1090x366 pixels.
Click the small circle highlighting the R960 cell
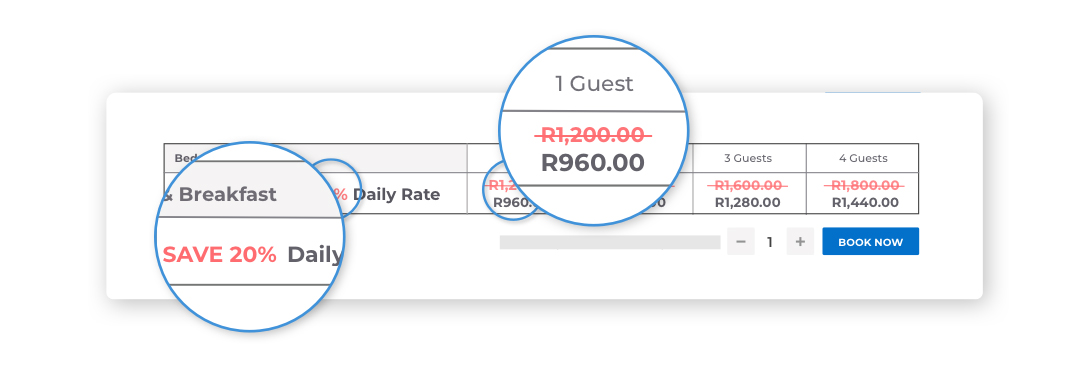[x=512, y=190]
